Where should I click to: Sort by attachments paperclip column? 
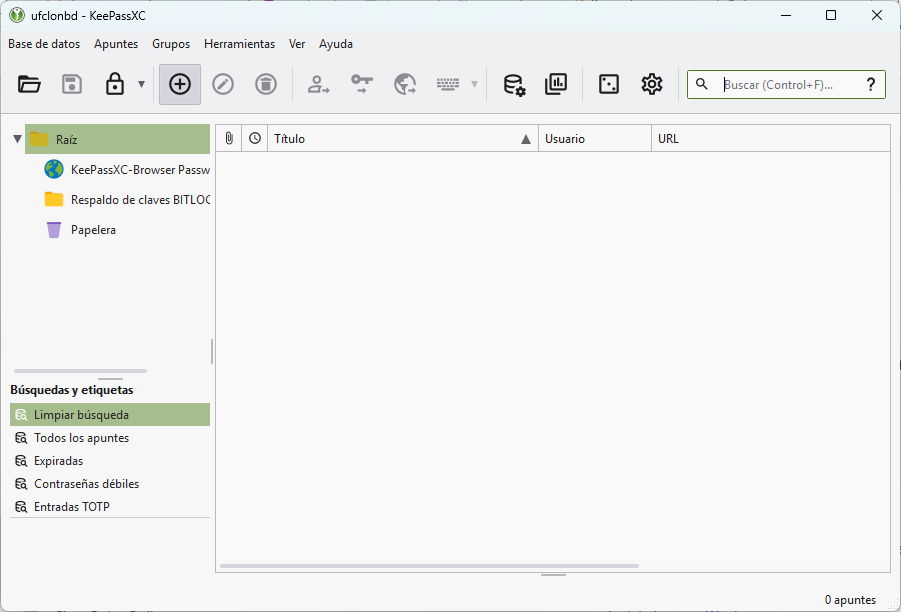229,138
